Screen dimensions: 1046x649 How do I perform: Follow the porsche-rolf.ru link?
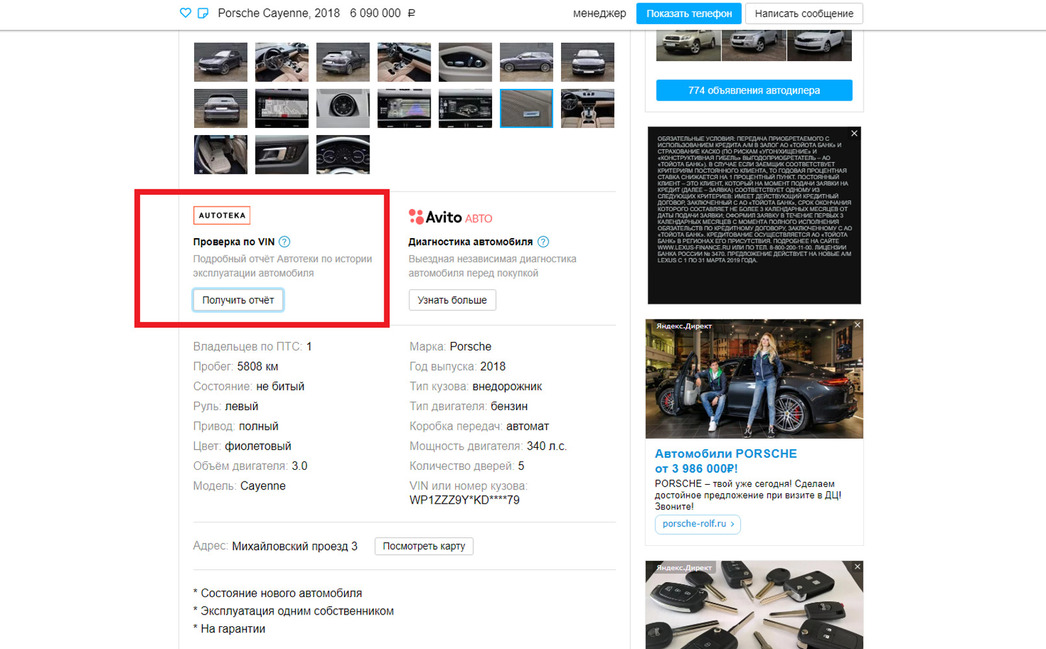click(697, 523)
